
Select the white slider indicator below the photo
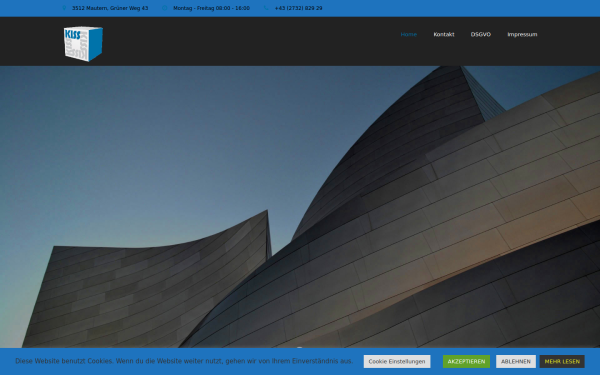300,347
